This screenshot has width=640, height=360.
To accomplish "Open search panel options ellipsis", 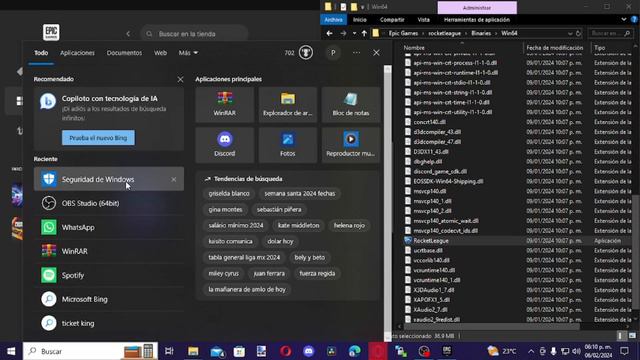I will click(356, 53).
